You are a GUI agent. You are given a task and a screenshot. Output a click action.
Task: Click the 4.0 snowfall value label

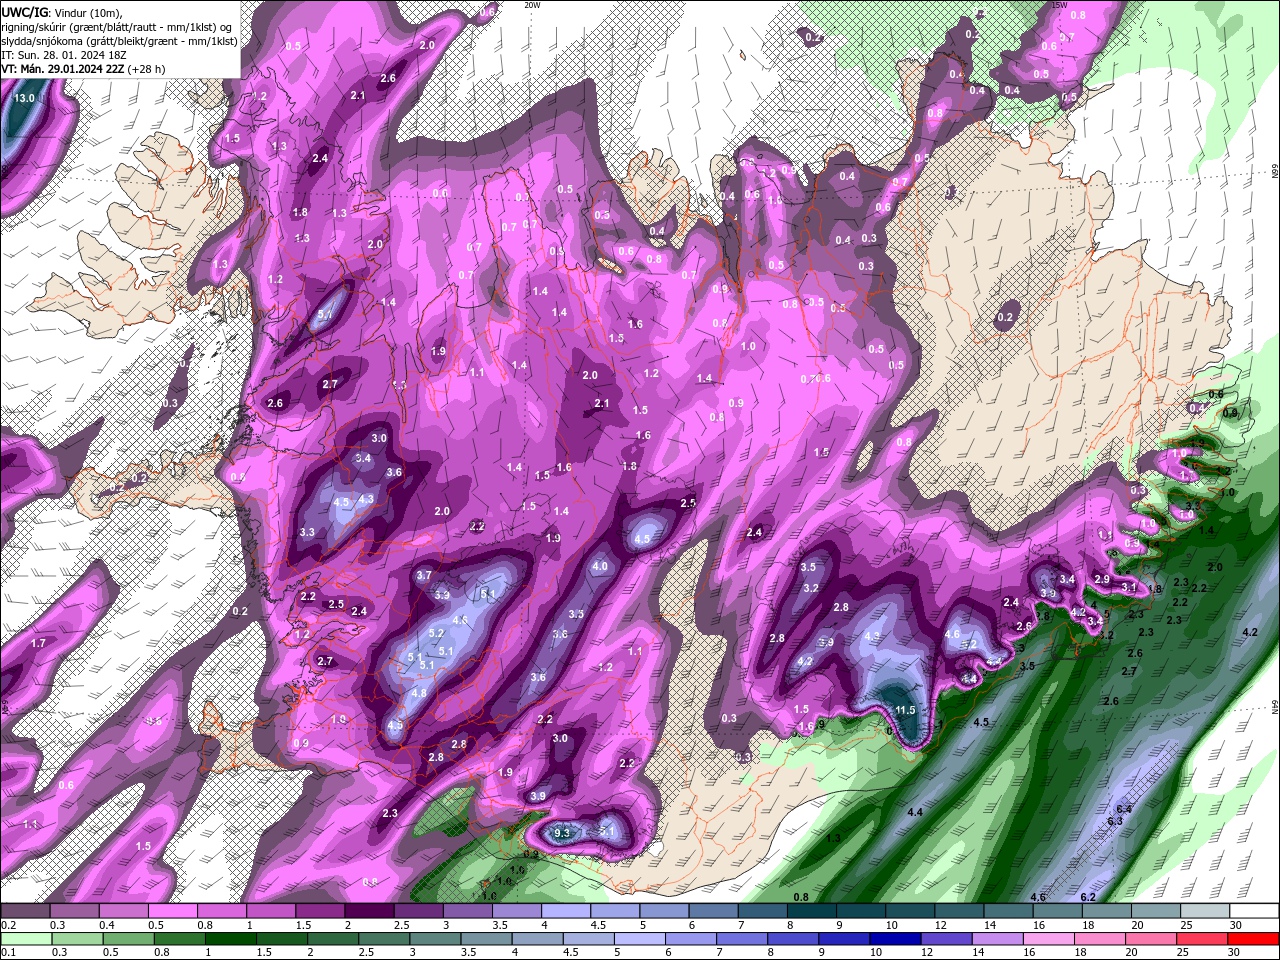[600, 566]
